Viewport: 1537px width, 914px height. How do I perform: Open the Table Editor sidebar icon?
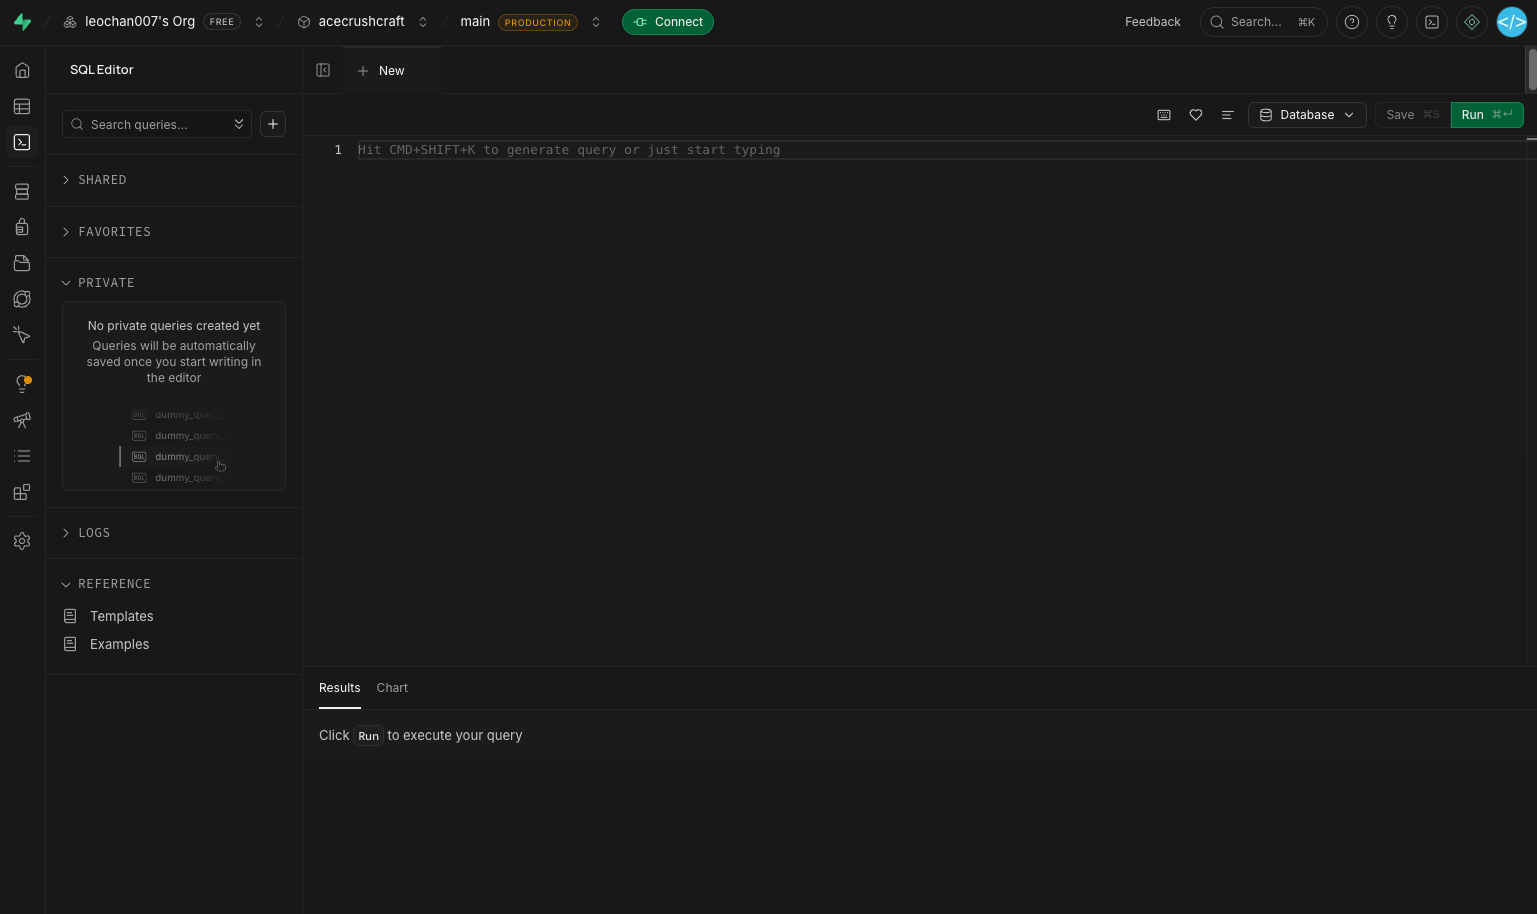[x=22, y=106]
